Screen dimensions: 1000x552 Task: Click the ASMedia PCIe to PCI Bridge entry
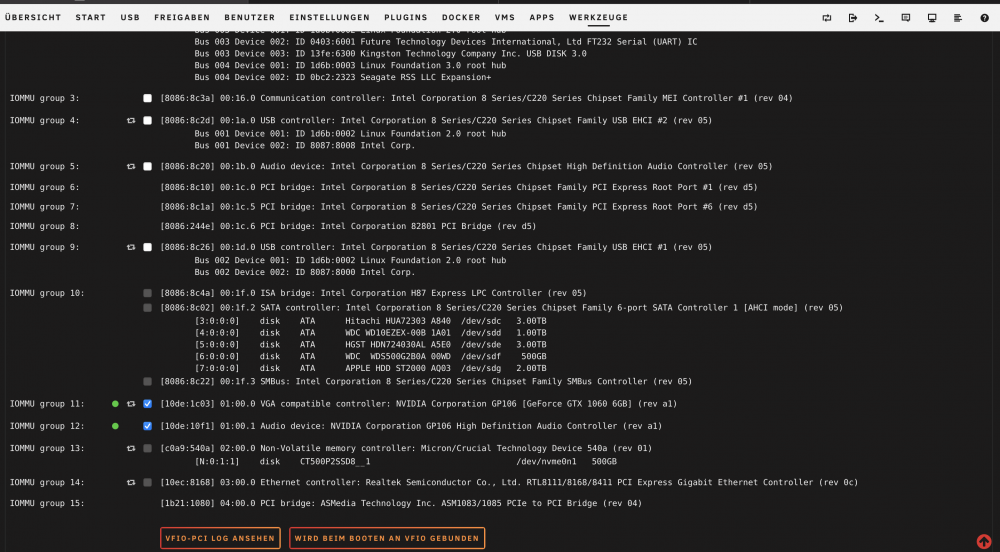(x=401, y=504)
